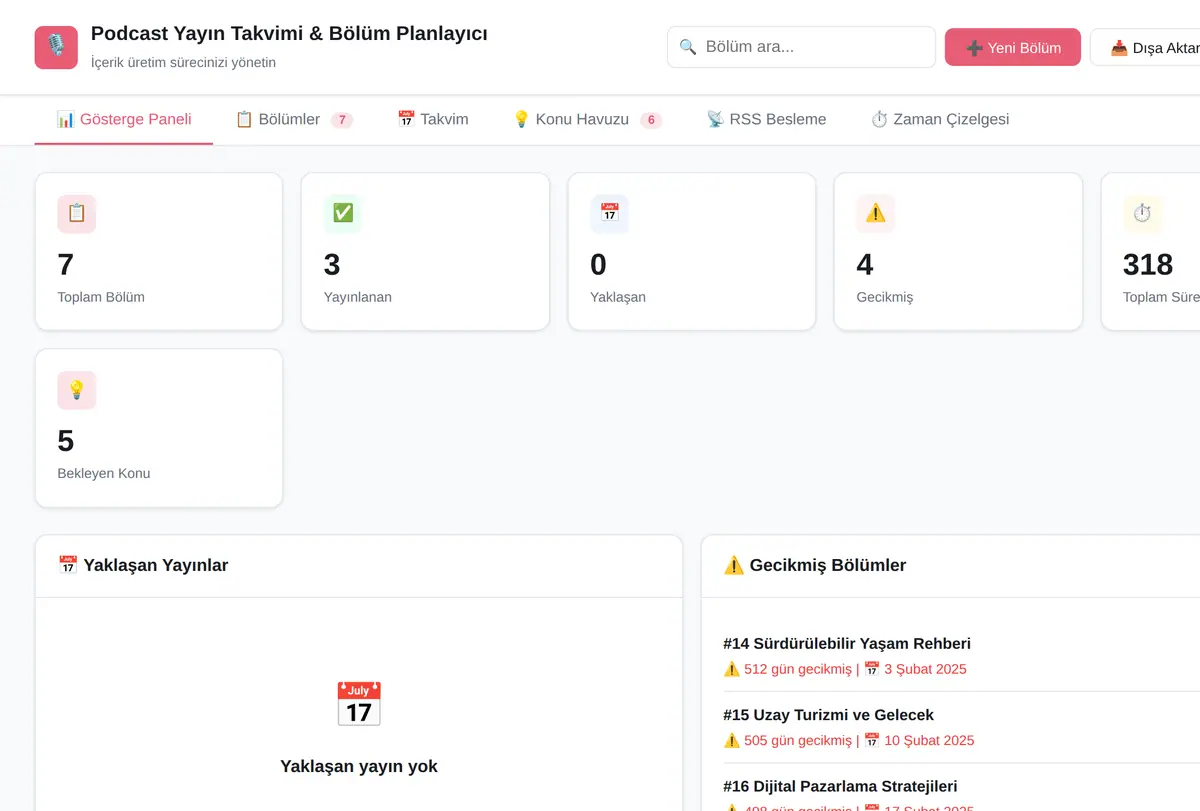Focus the Bölüm ara search field

pos(801,47)
